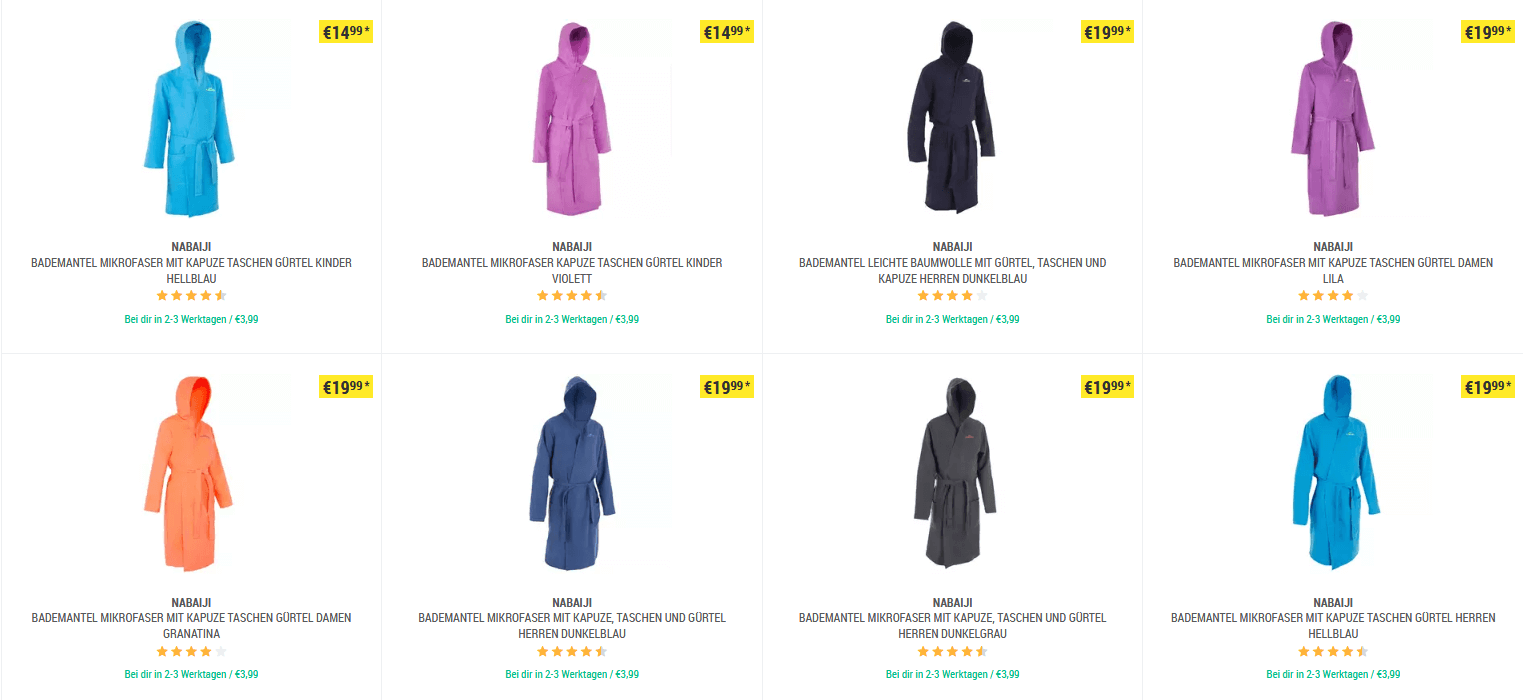Screen dimensions: 1523x700
Task: Click star rating of Herren Dunkelgrau bathrobe
Action: 952,651
